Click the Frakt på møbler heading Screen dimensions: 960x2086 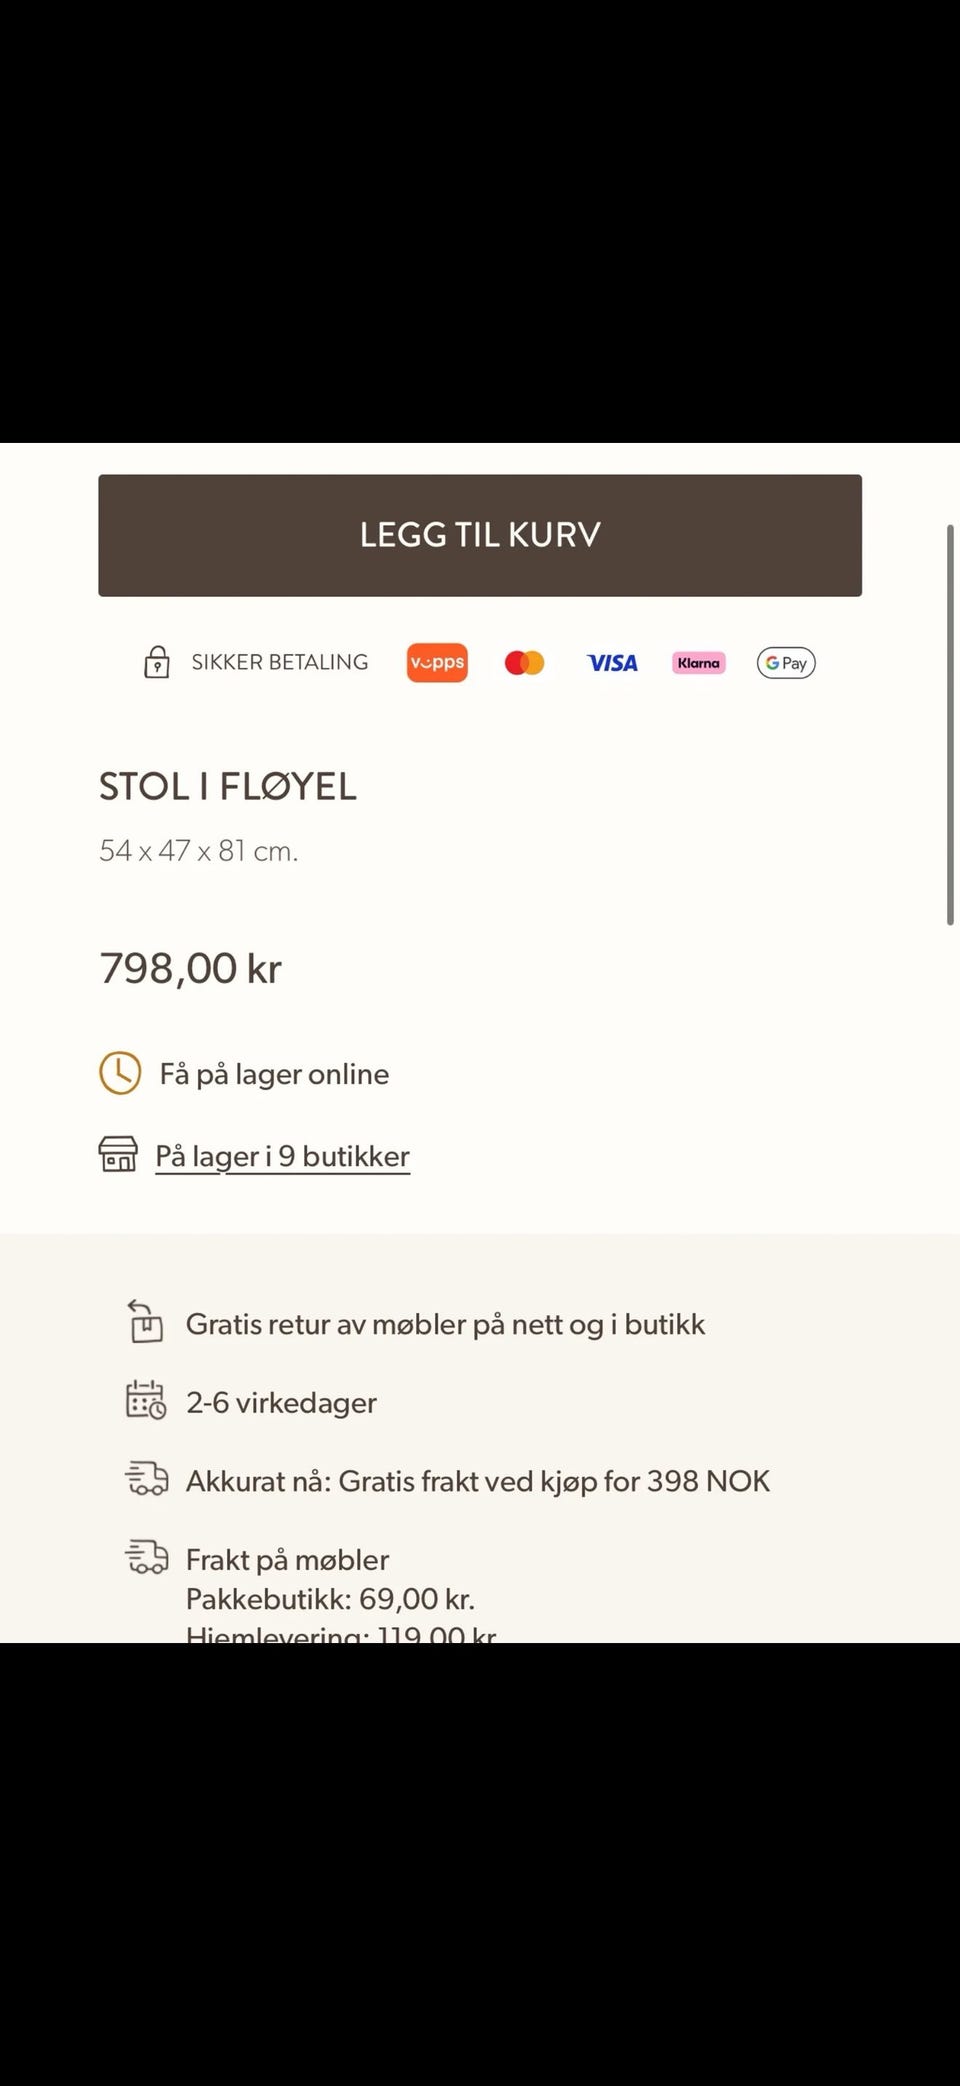tap(287, 1559)
